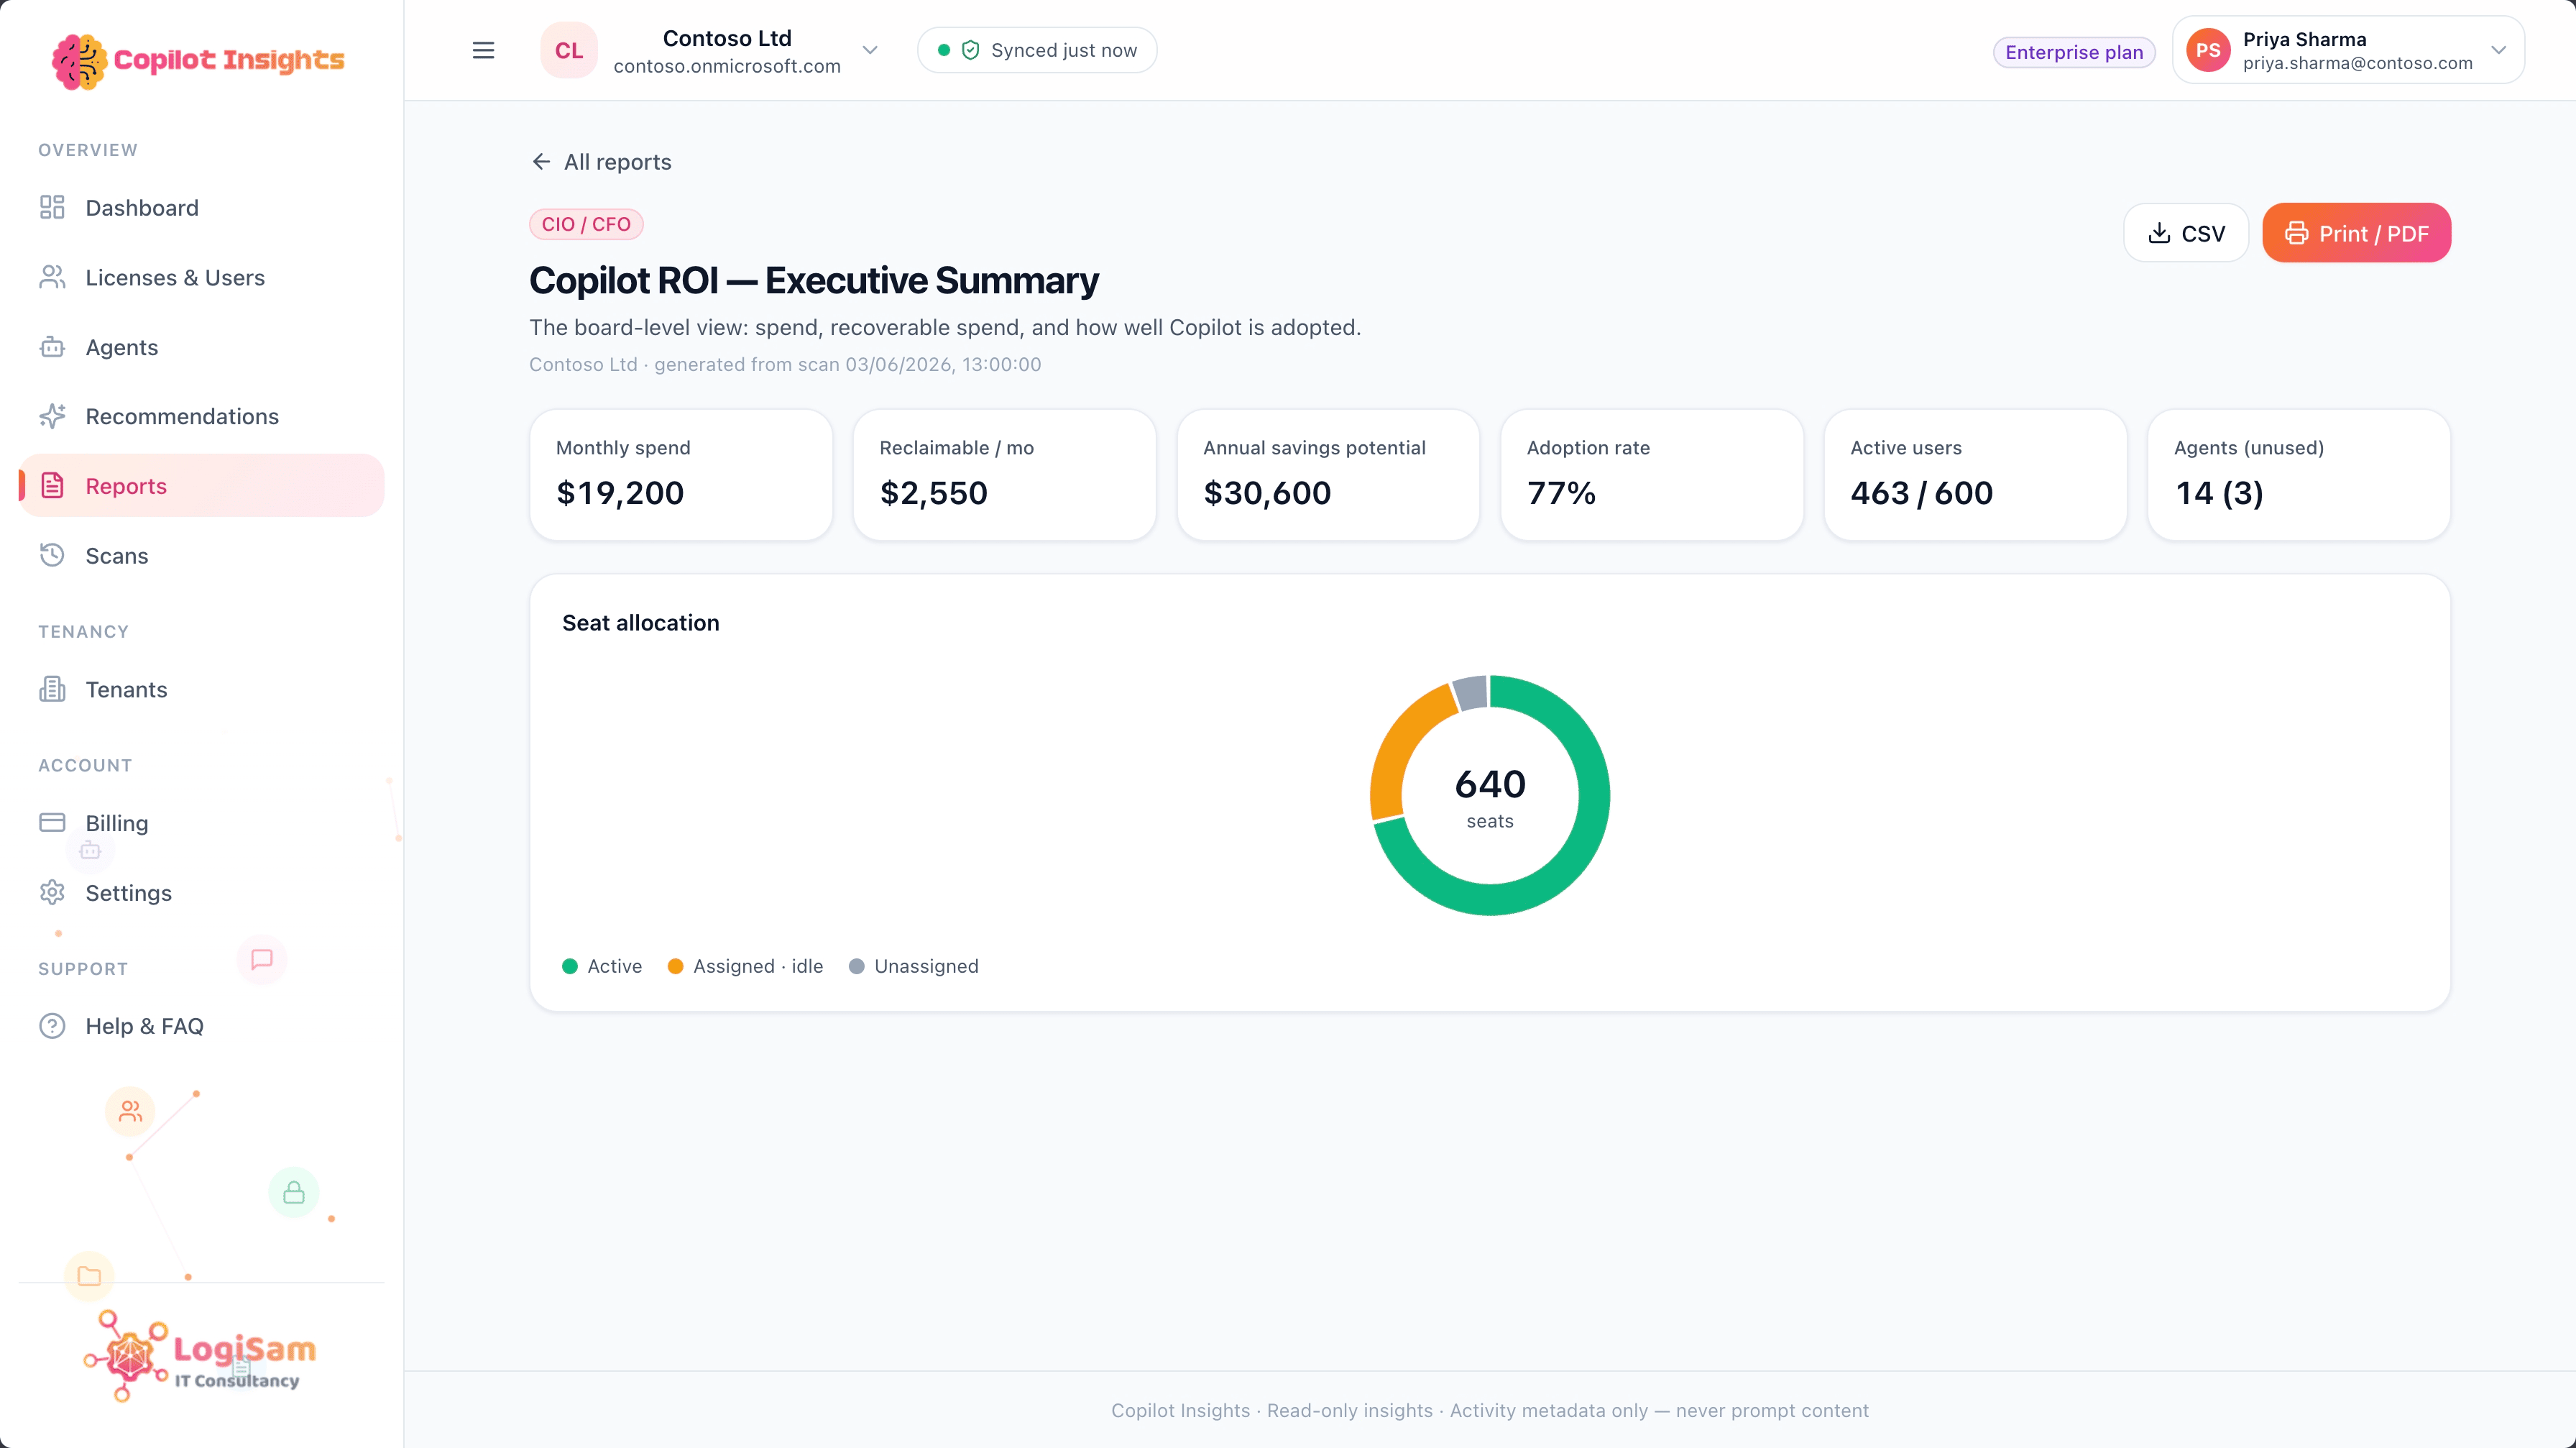Screen dimensions: 2576x1448
Task: Open the Tenants page
Action: pos(201,689)
